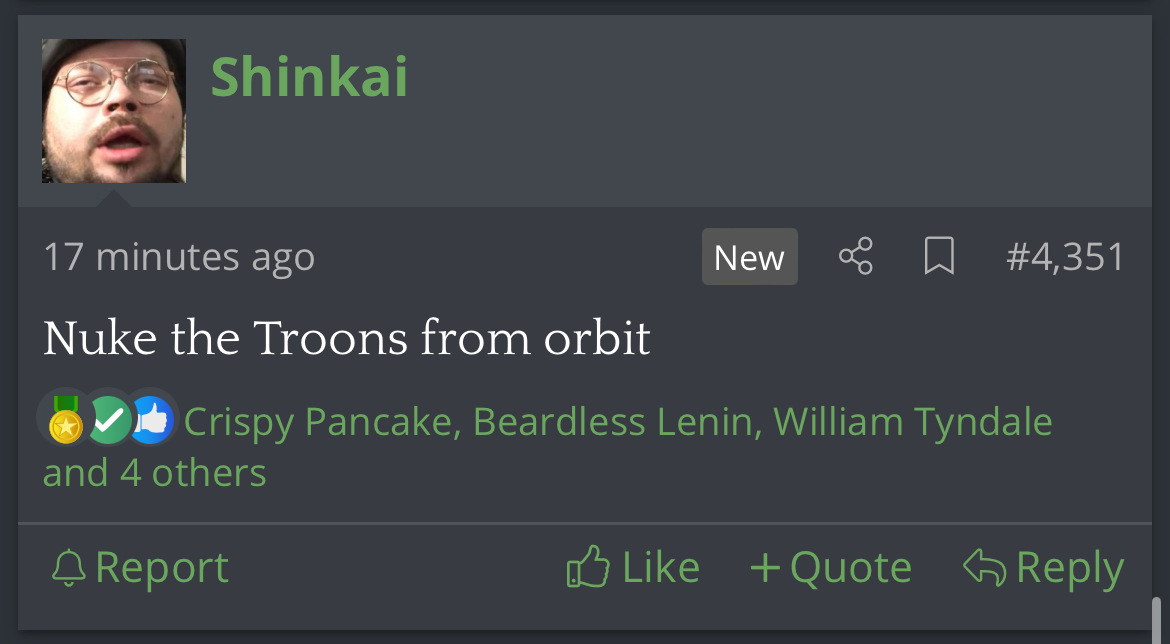Open Crispy Pancake's profile
The height and width of the screenshot is (644, 1170).
click(x=318, y=422)
